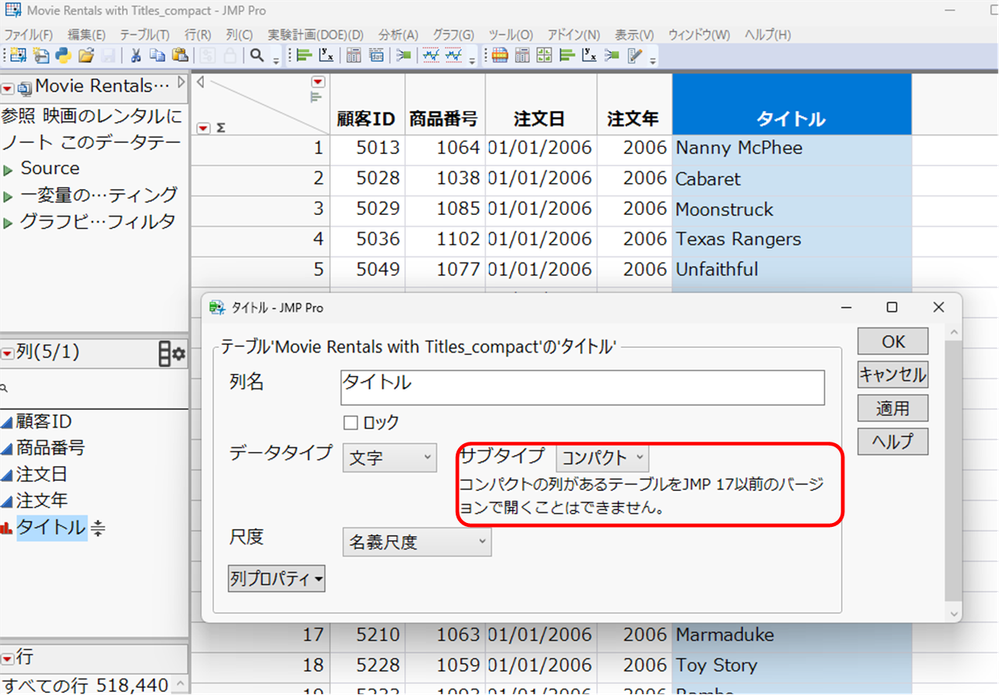
Task: Click the キャンセル button
Action: click(x=893, y=375)
